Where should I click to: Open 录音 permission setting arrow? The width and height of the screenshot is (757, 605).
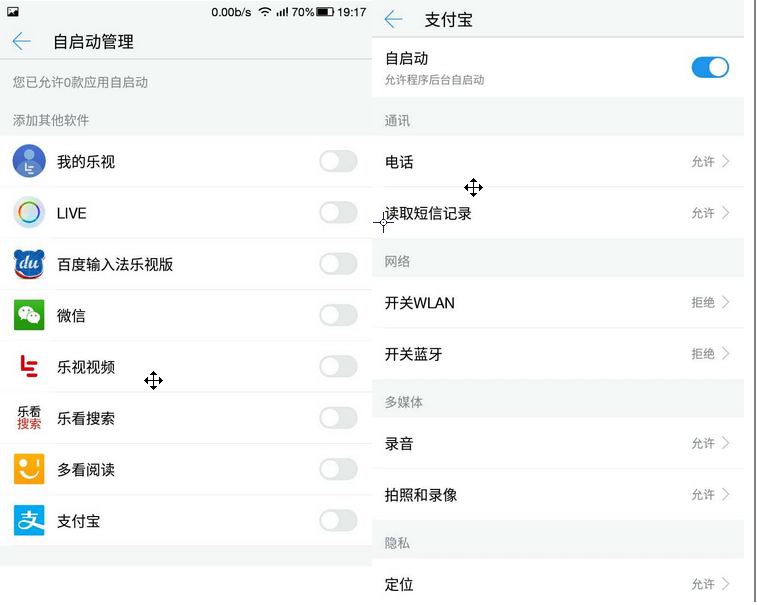tap(726, 443)
